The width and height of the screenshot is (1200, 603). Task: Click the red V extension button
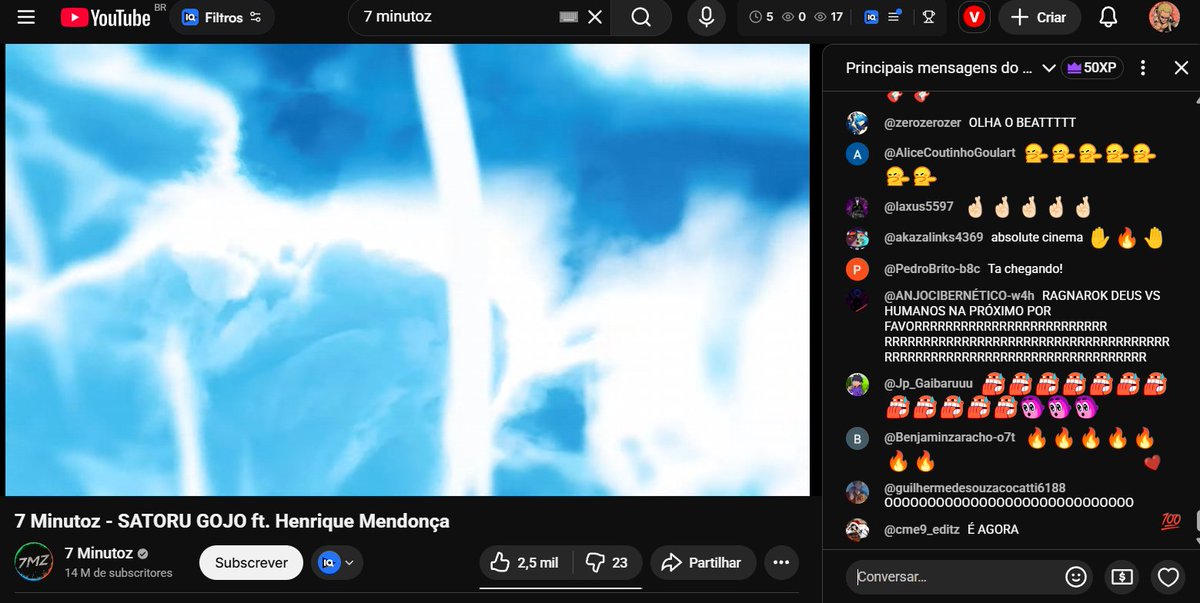pos(974,17)
